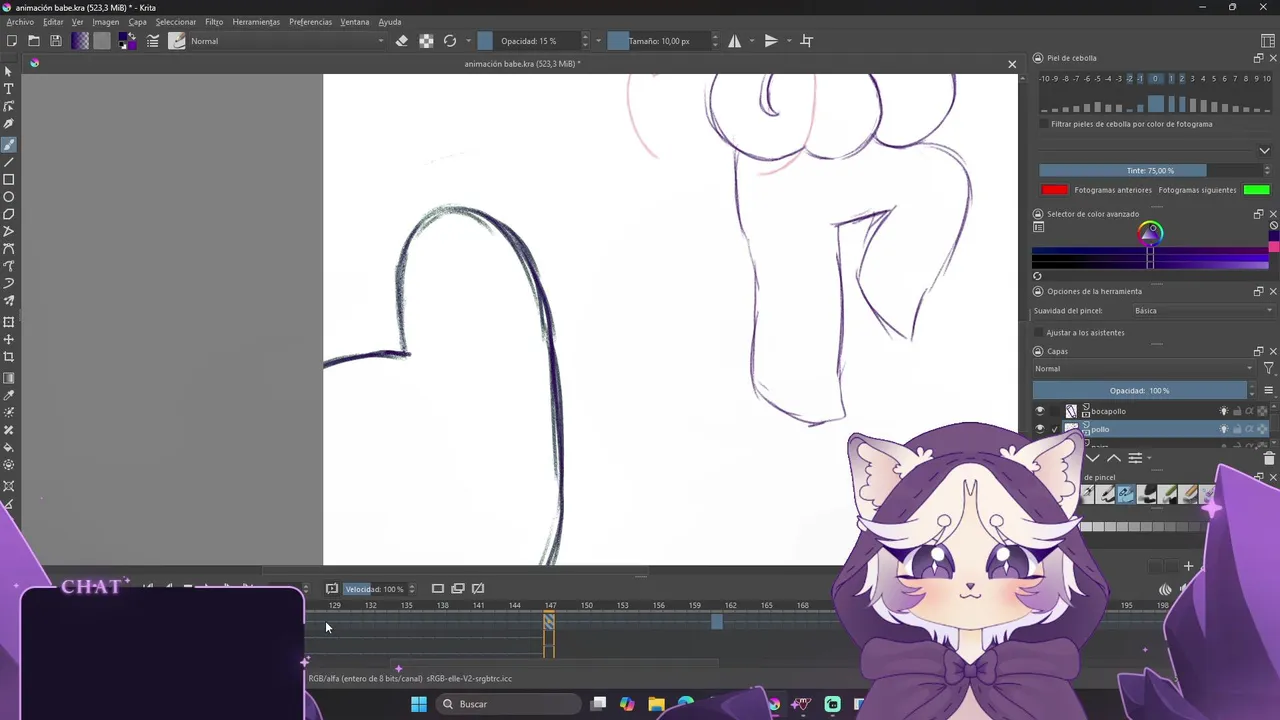Viewport: 1280px width, 720px height.
Task: Open the brush preset chooser
Action: tap(177, 41)
